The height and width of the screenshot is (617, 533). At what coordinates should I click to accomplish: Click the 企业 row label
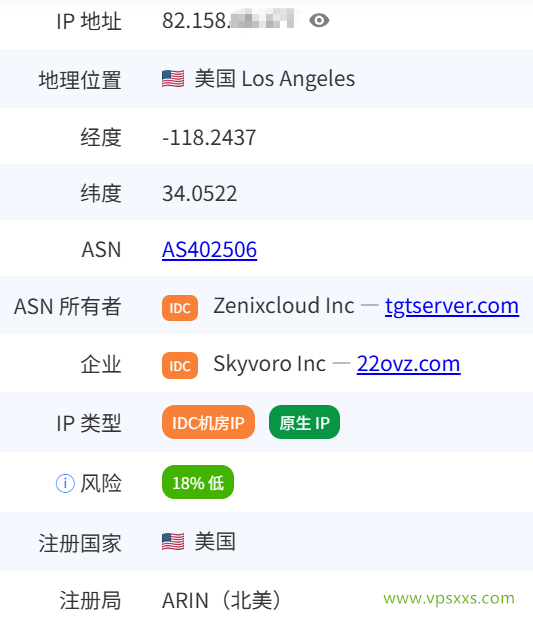point(101,364)
